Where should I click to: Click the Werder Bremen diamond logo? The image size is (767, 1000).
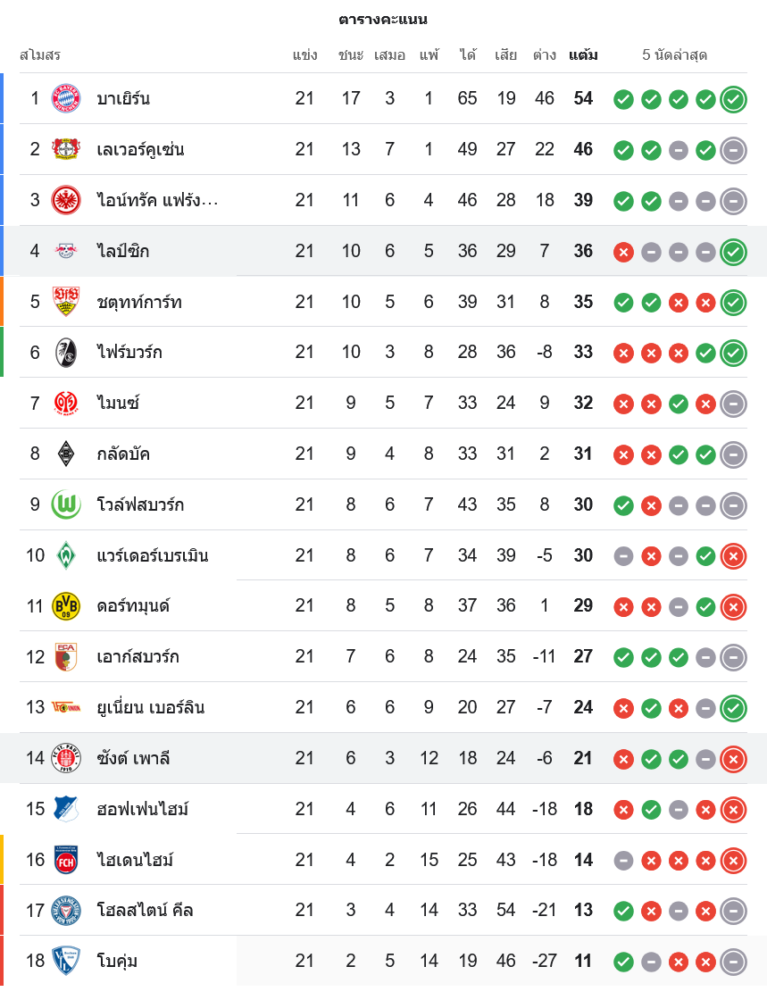65,555
